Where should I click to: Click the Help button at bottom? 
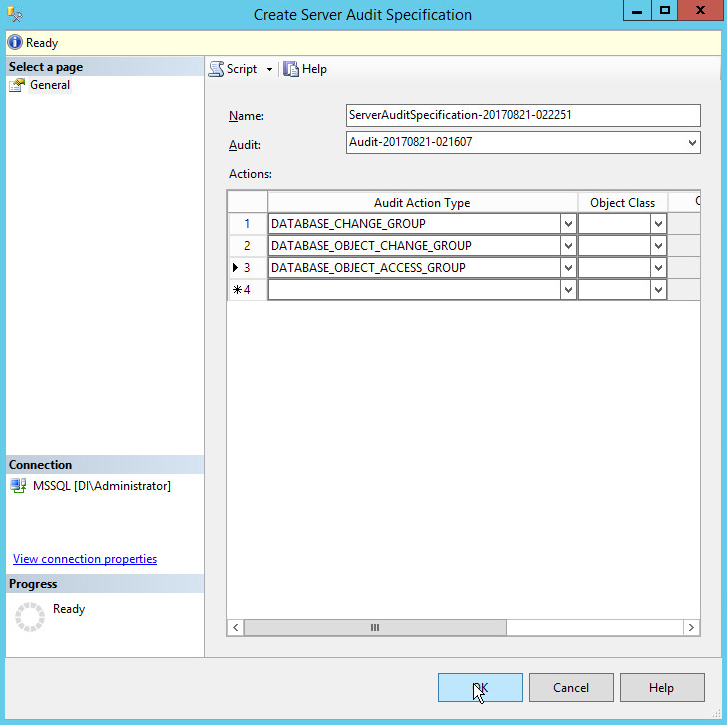pyautogui.click(x=661, y=688)
